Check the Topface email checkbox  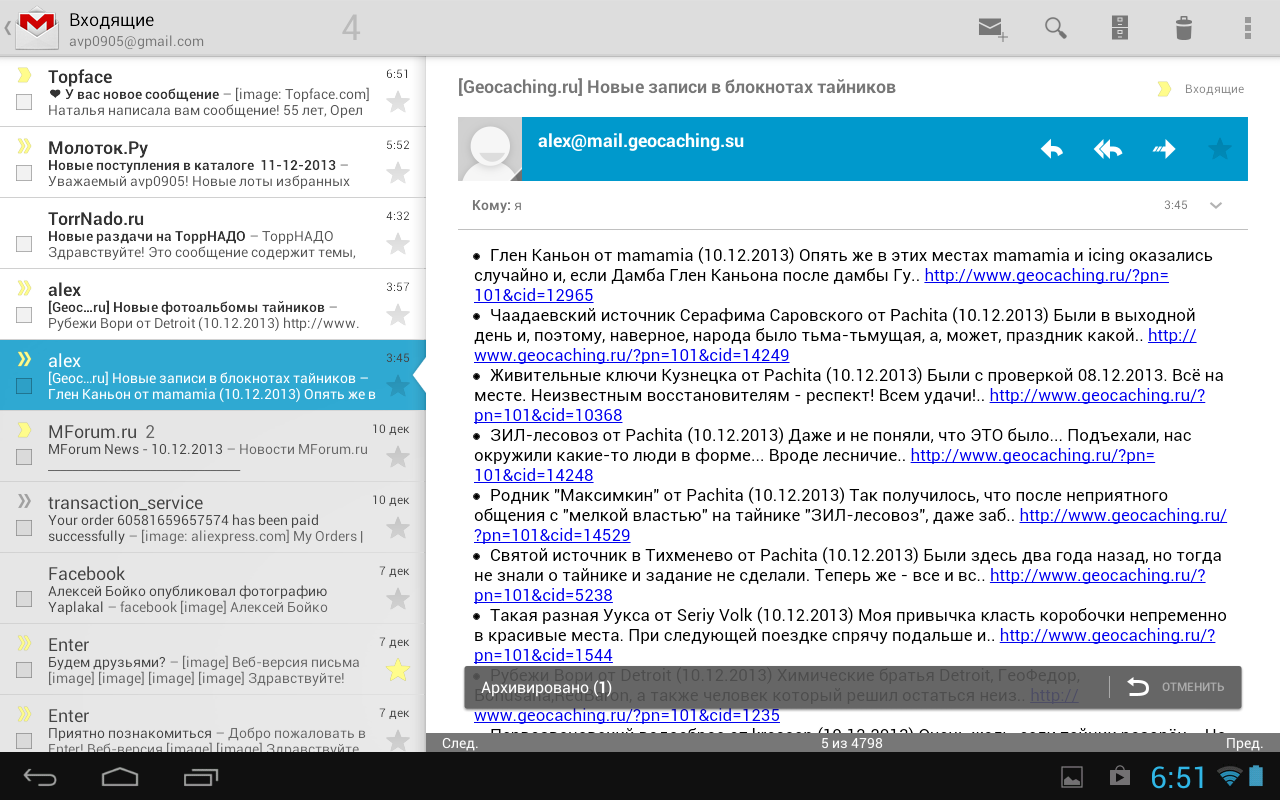[x=24, y=101]
